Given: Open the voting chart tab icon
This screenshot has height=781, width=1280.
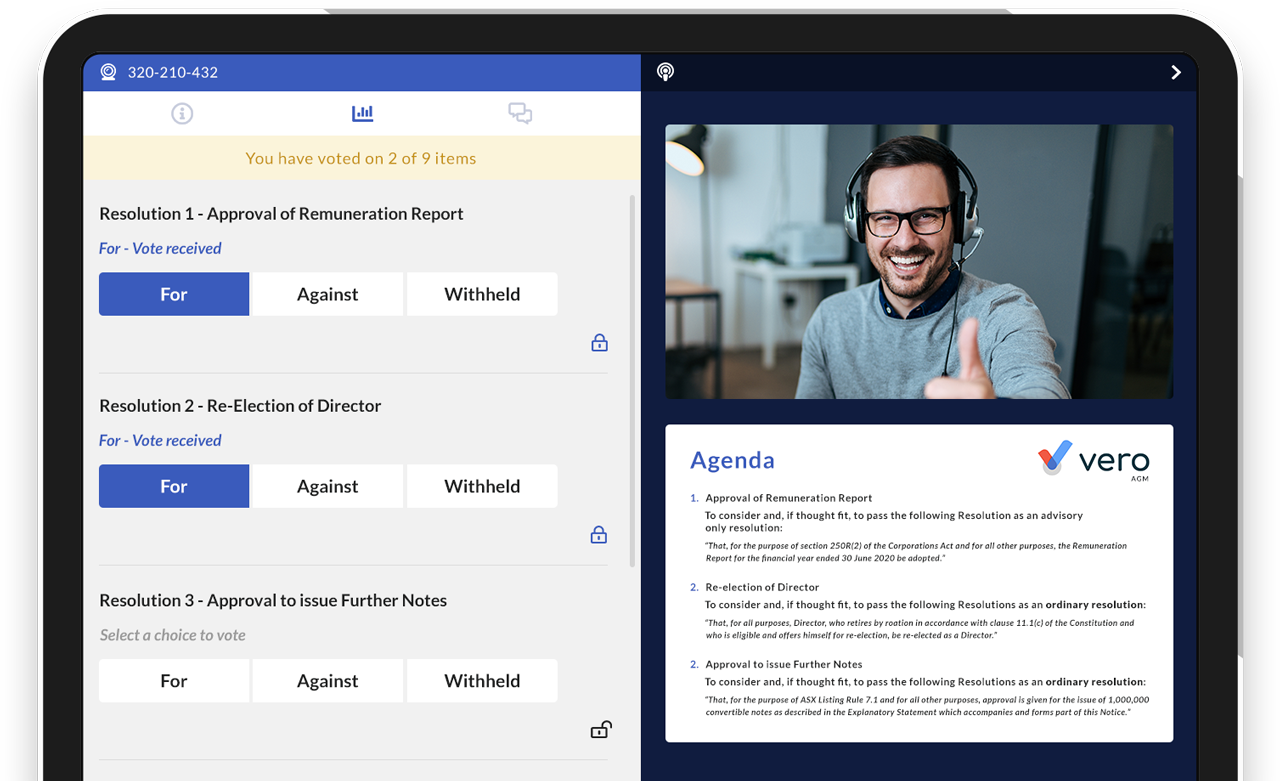Looking at the screenshot, I should tap(362, 114).
